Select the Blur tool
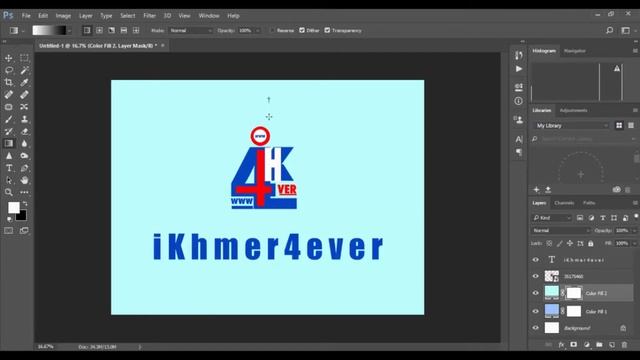 pyautogui.click(x=24, y=143)
